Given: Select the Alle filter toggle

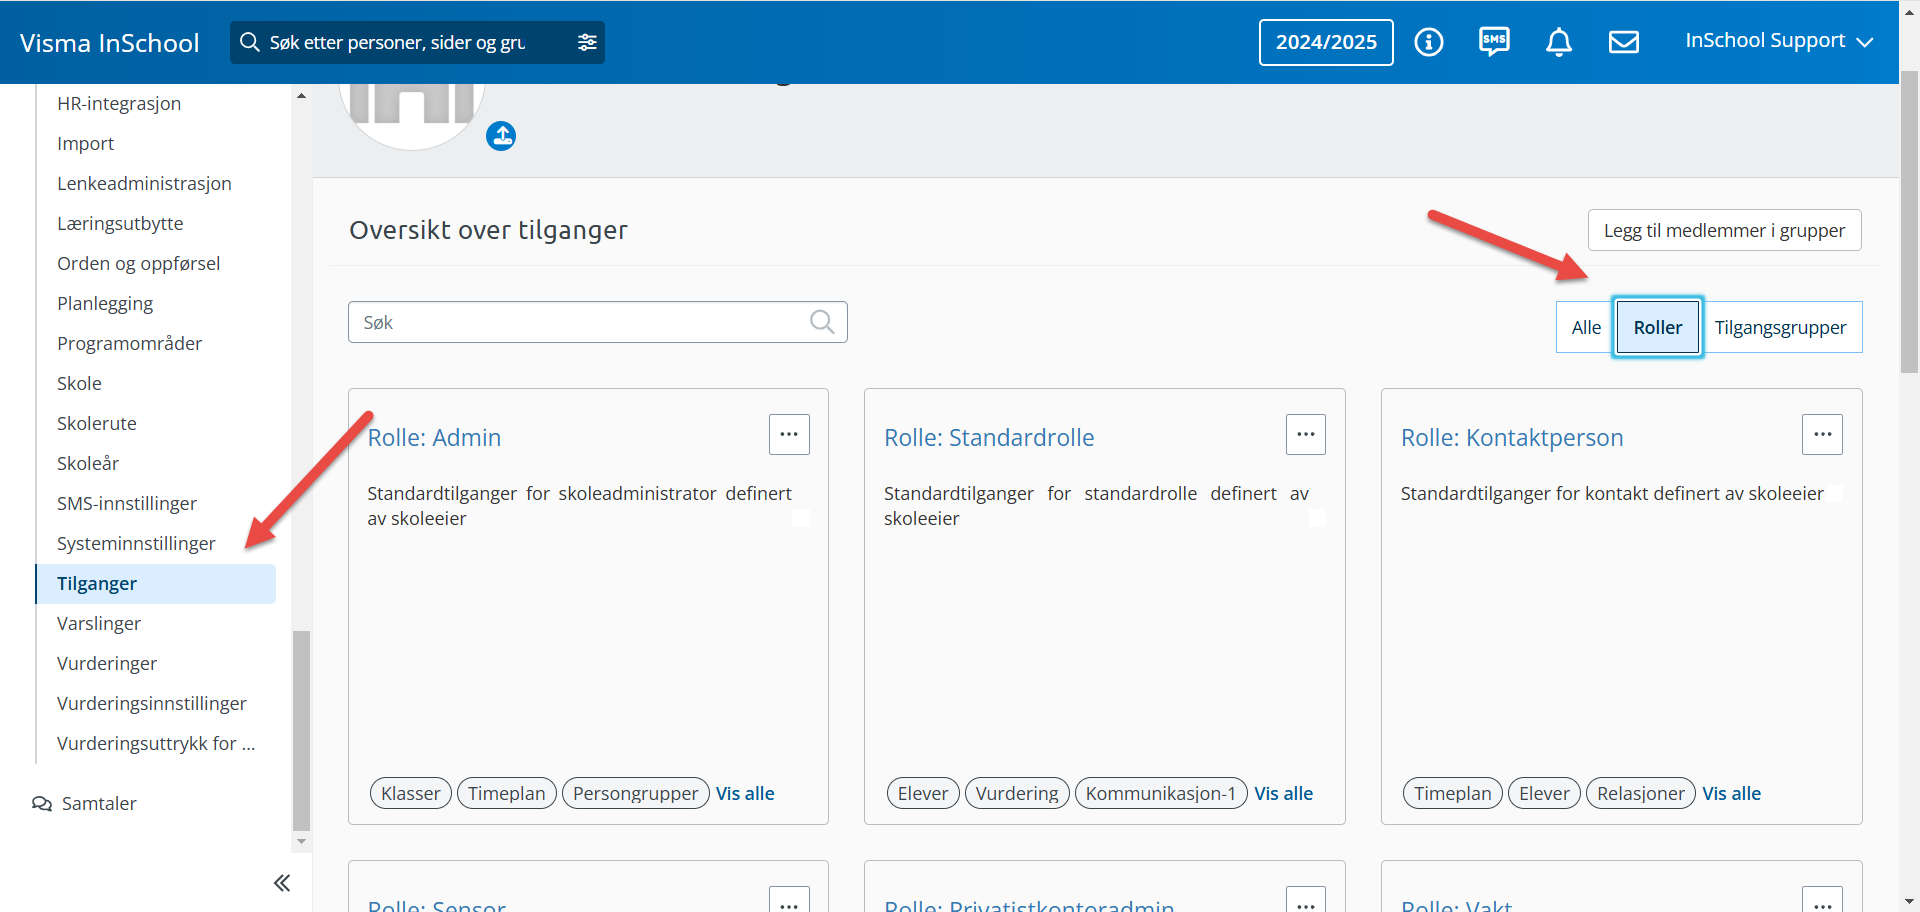Looking at the screenshot, I should coord(1585,328).
